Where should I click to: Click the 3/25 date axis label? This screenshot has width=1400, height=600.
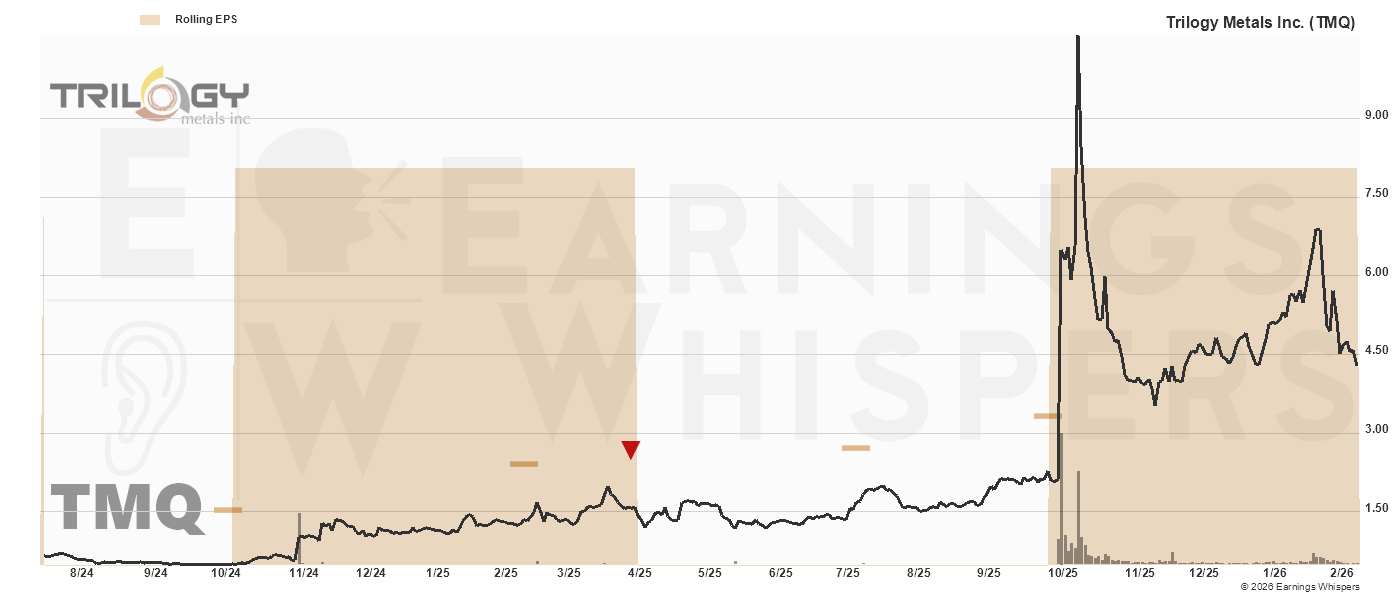coord(569,573)
